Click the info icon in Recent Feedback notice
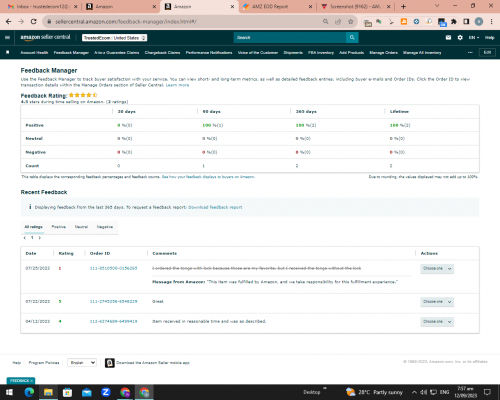This screenshot has height=400, width=500. (30, 207)
